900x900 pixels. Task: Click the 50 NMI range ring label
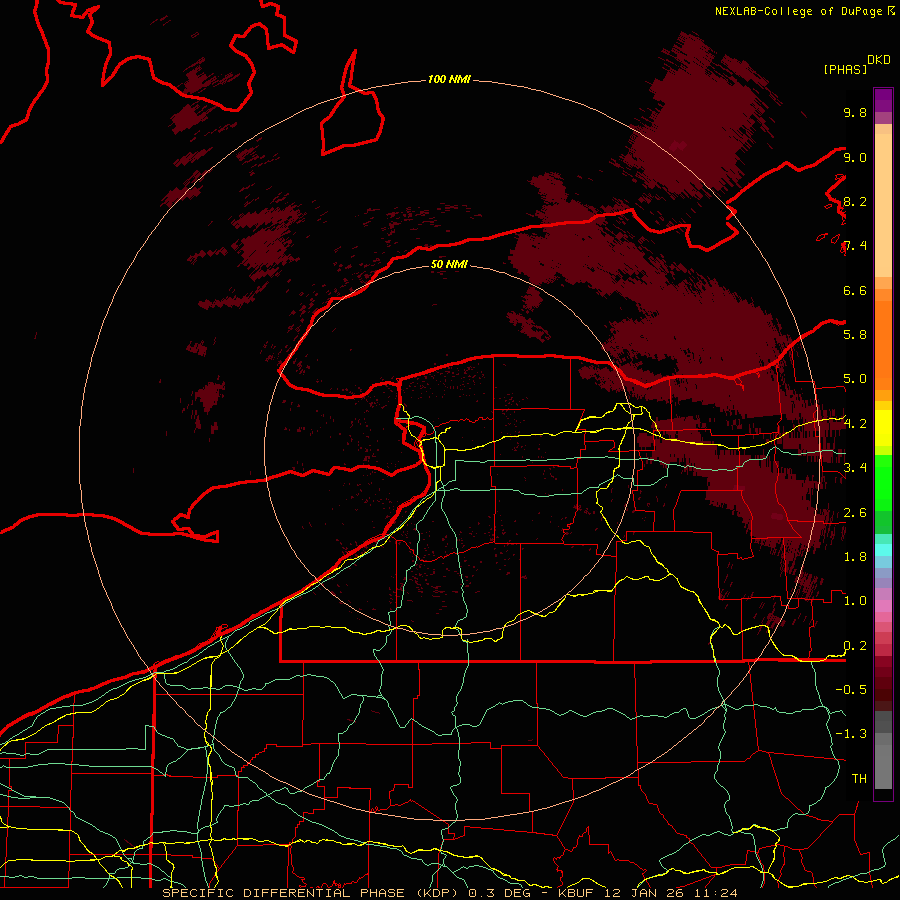(x=449, y=264)
